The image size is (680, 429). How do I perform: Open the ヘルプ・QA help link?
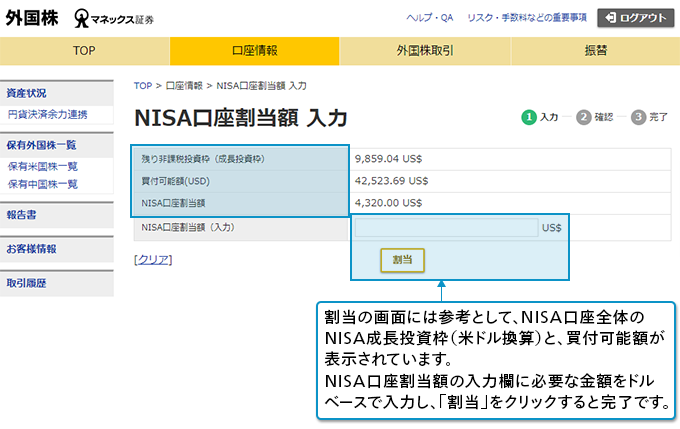(429, 18)
